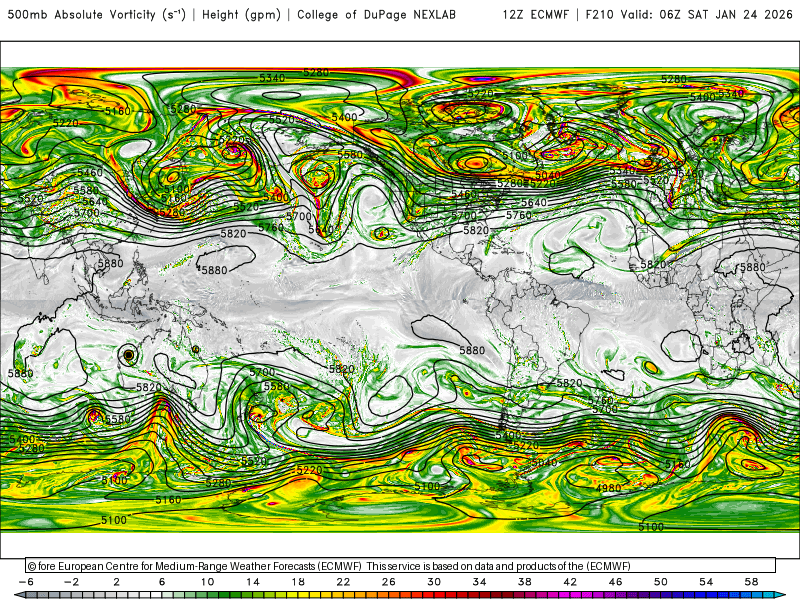
Task: Click the 50 colorbar tick label
Action: pos(661,582)
